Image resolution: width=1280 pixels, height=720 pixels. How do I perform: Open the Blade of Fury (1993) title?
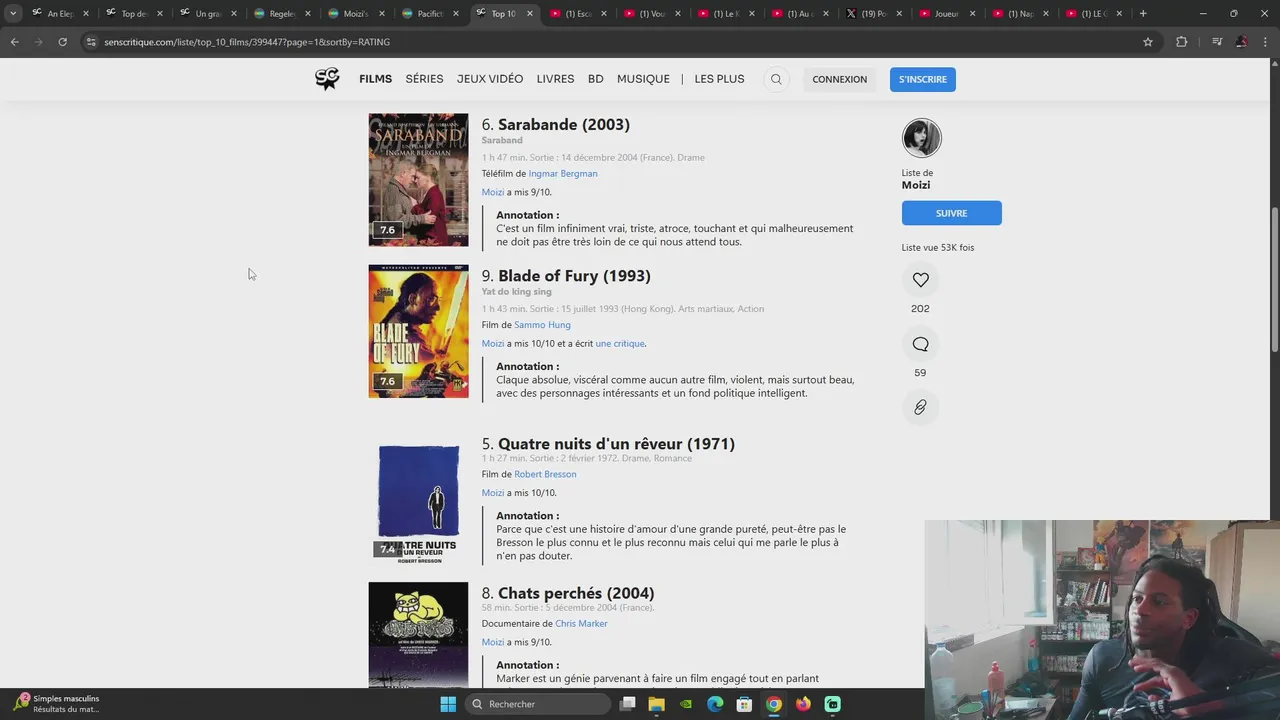pos(574,276)
